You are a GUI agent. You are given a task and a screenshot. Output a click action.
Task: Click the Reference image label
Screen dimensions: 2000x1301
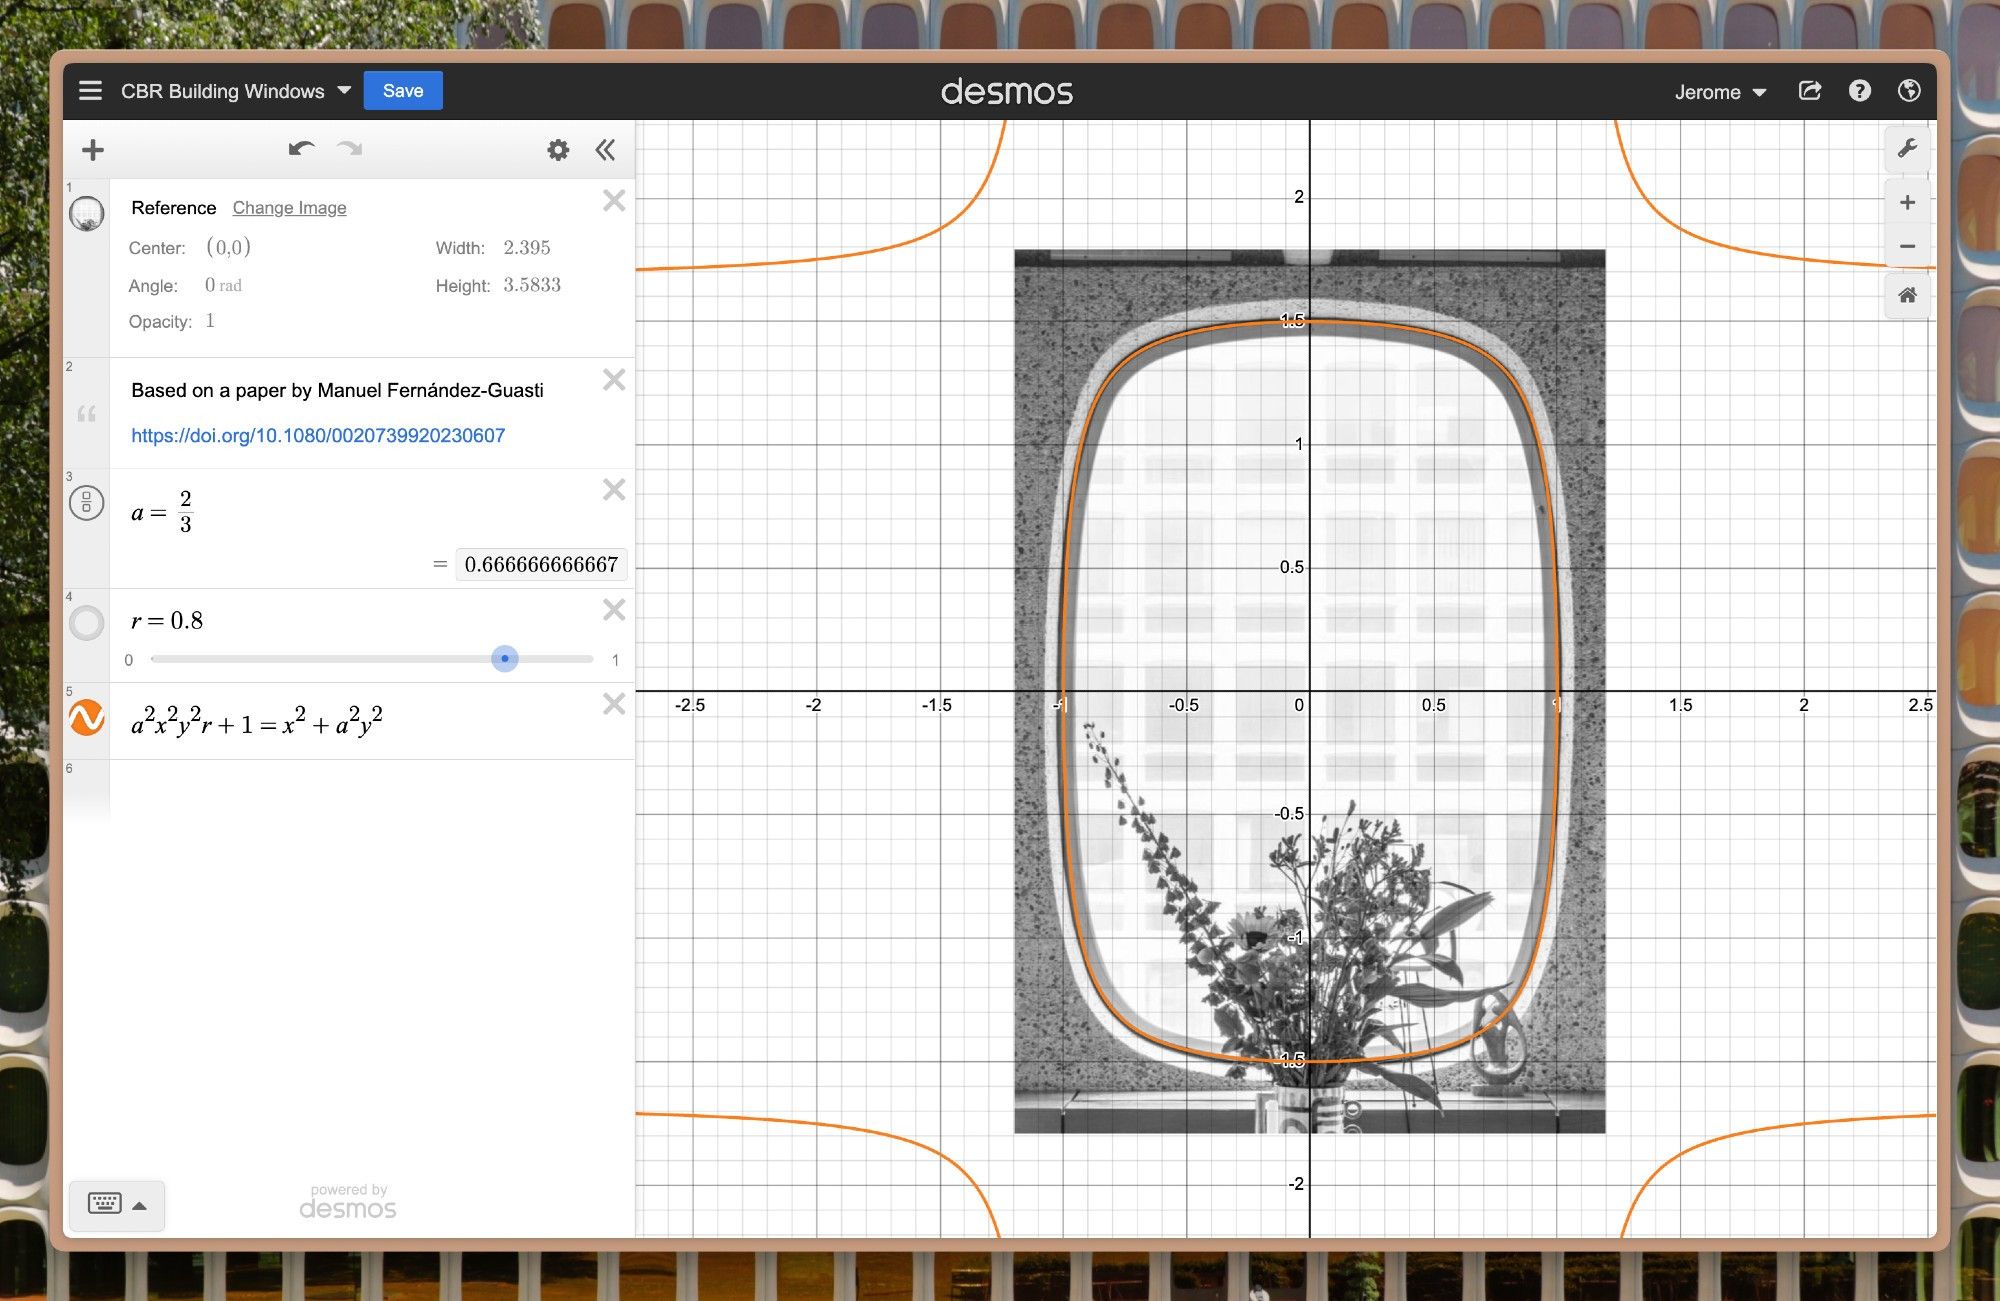pyautogui.click(x=173, y=208)
